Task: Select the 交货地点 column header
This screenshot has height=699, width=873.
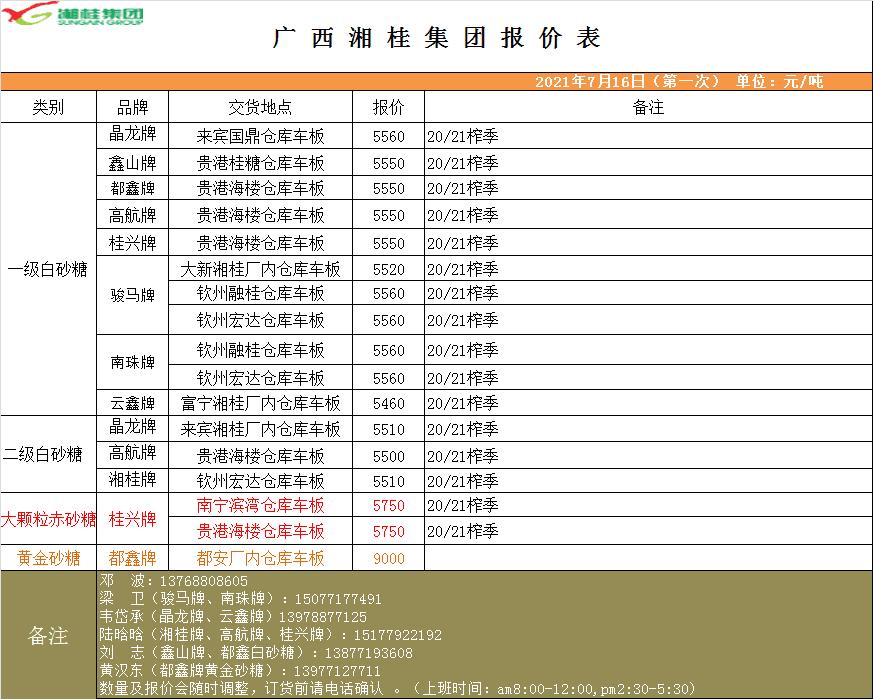Action: (260, 108)
